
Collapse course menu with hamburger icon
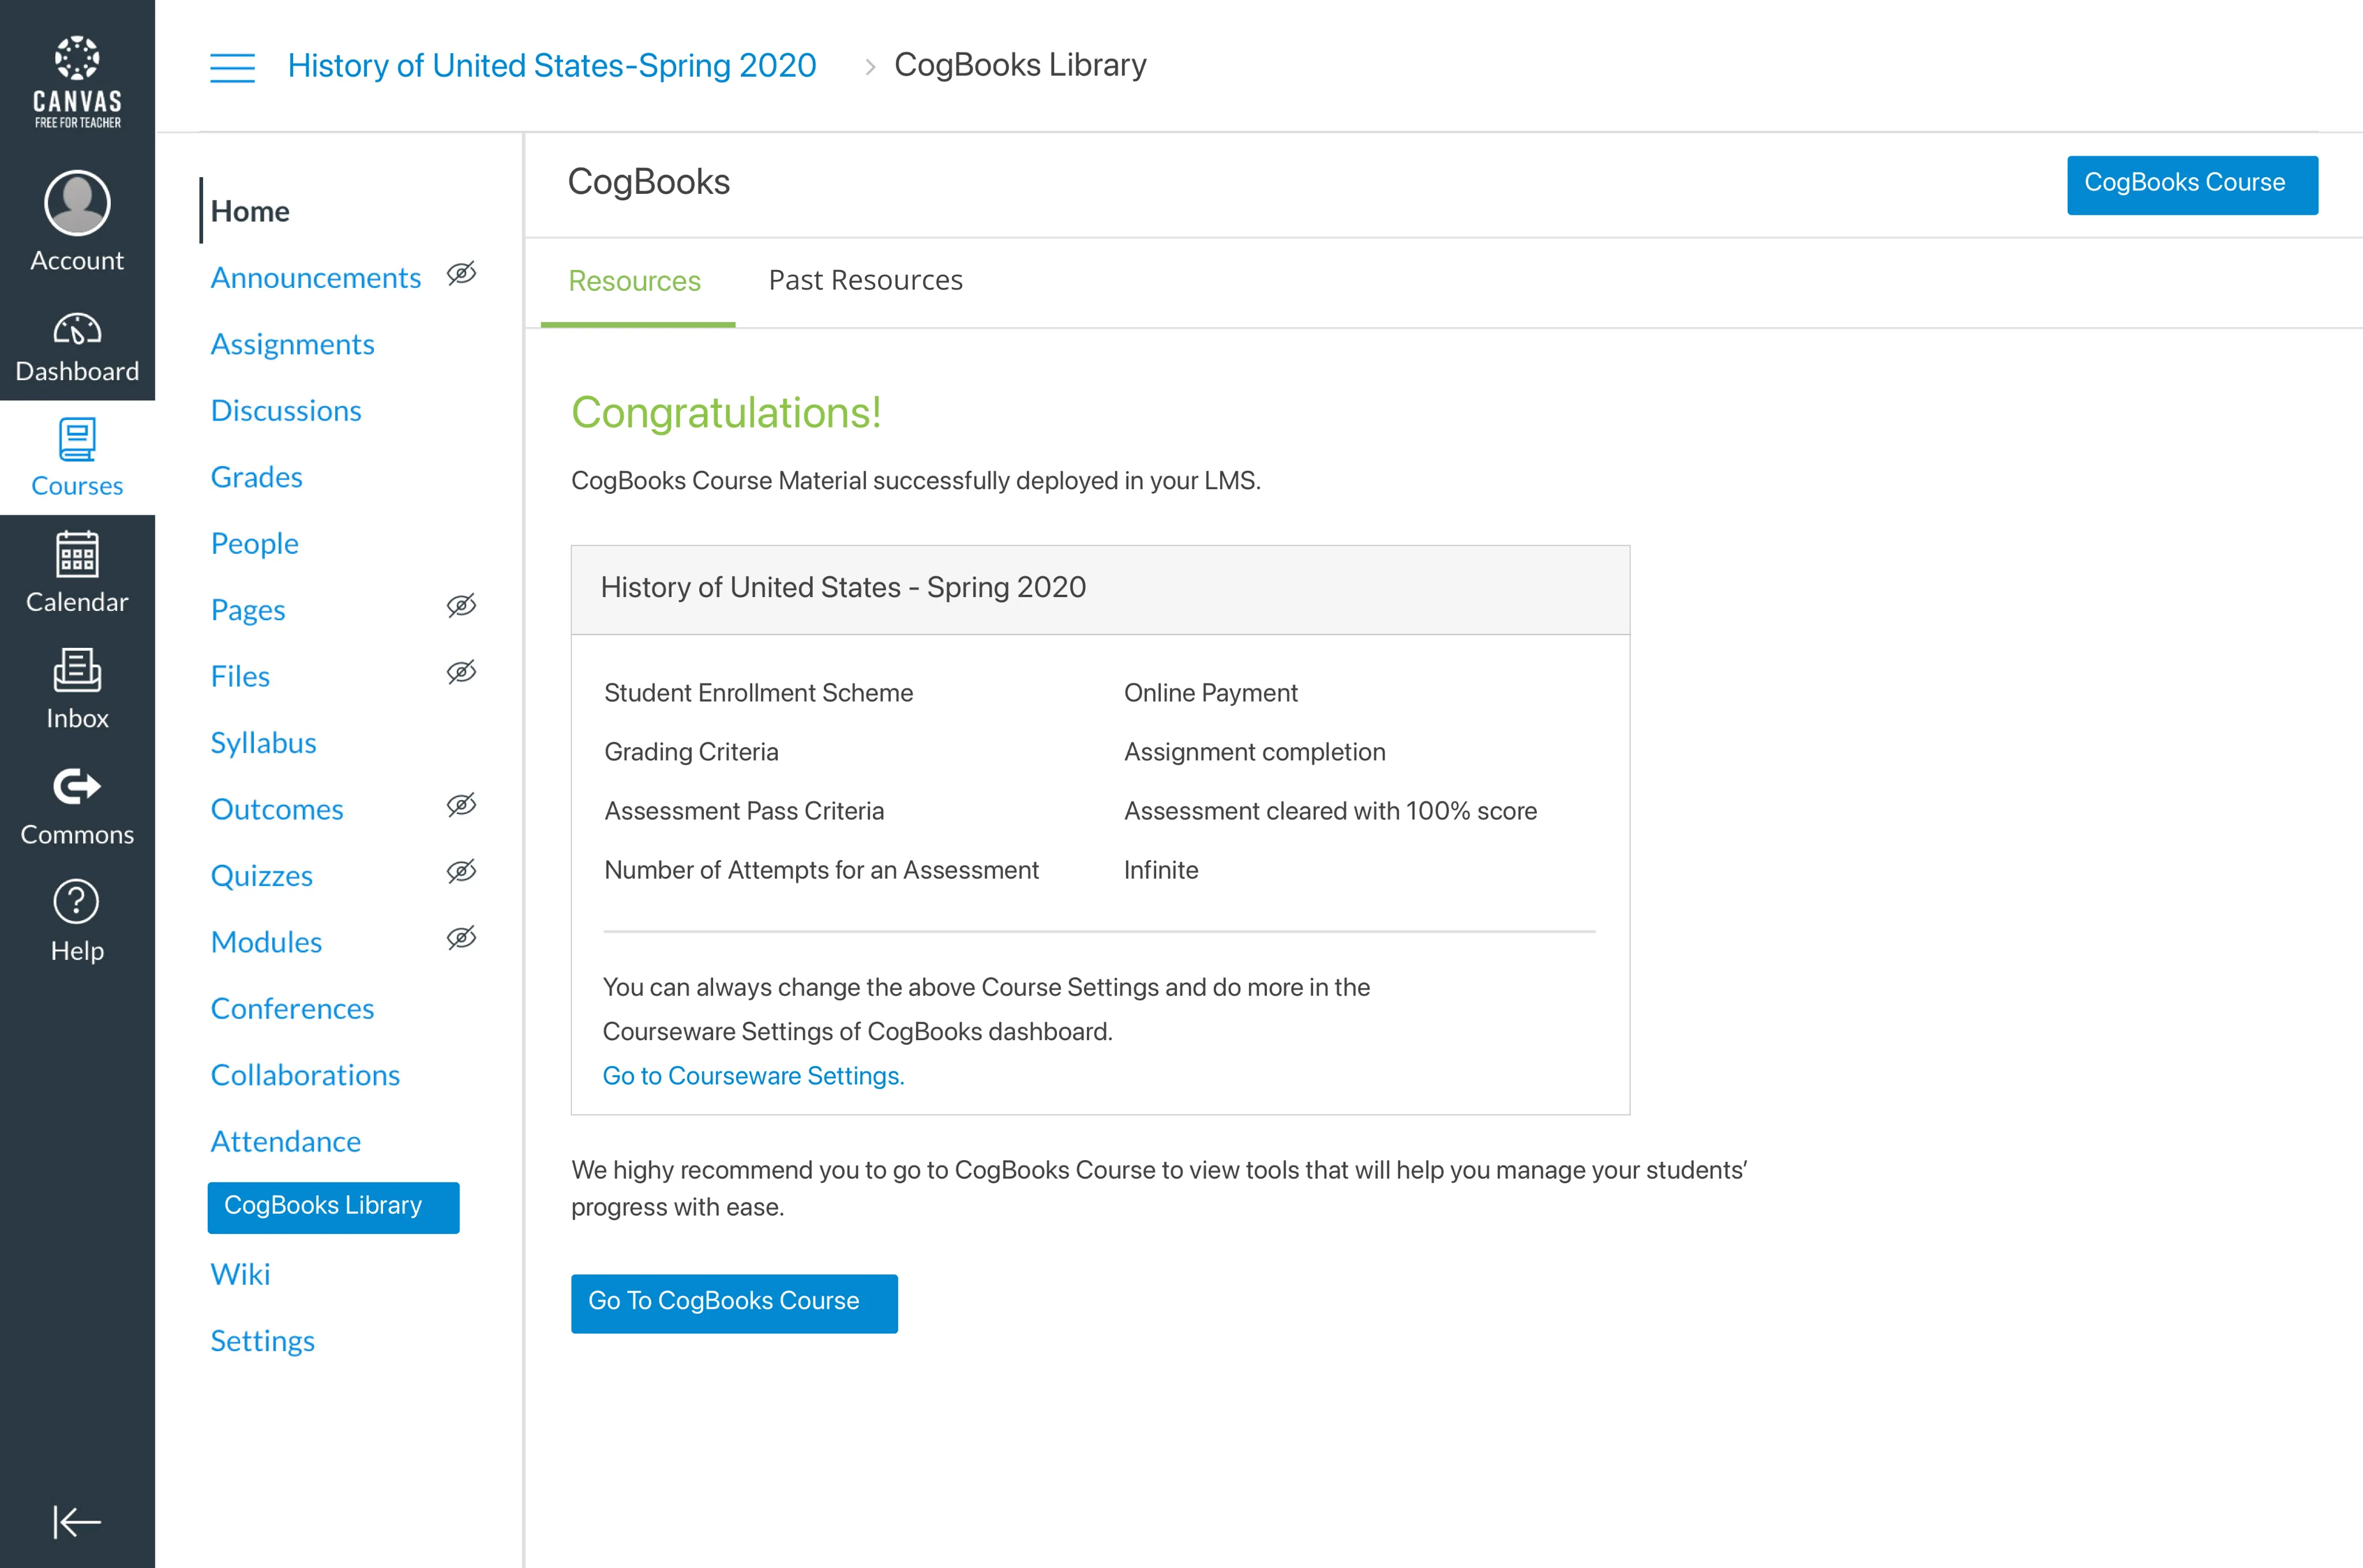point(232,67)
